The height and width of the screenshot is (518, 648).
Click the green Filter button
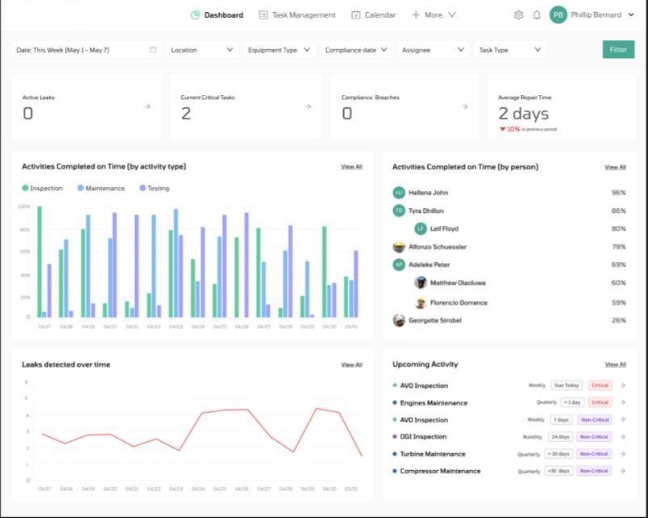[618, 50]
